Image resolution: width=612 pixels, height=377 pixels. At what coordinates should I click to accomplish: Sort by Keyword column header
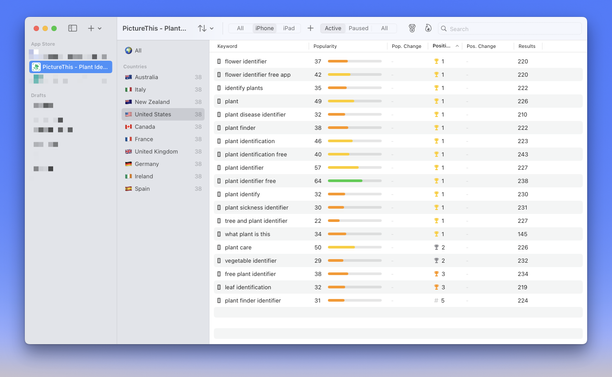[227, 46]
